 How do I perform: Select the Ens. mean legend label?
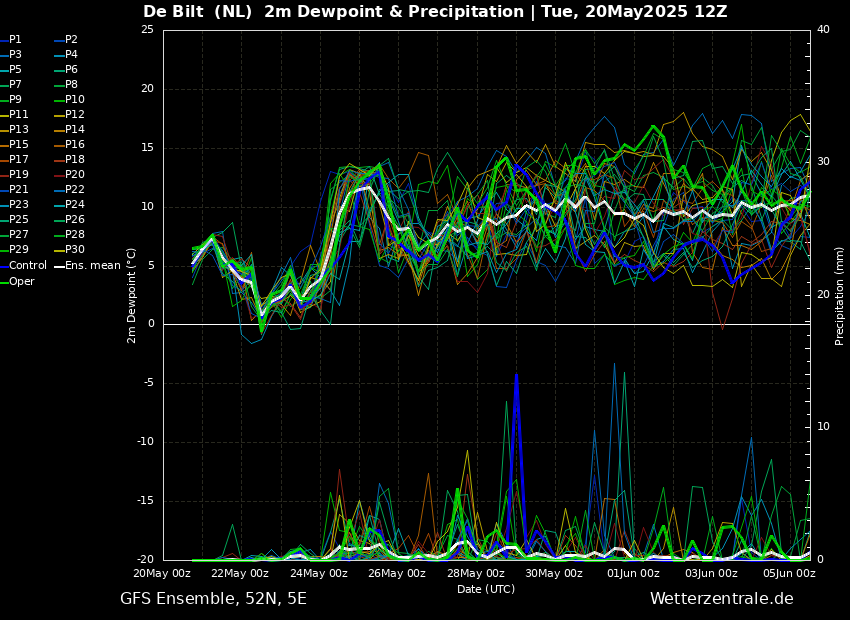click(x=93, y=266)
